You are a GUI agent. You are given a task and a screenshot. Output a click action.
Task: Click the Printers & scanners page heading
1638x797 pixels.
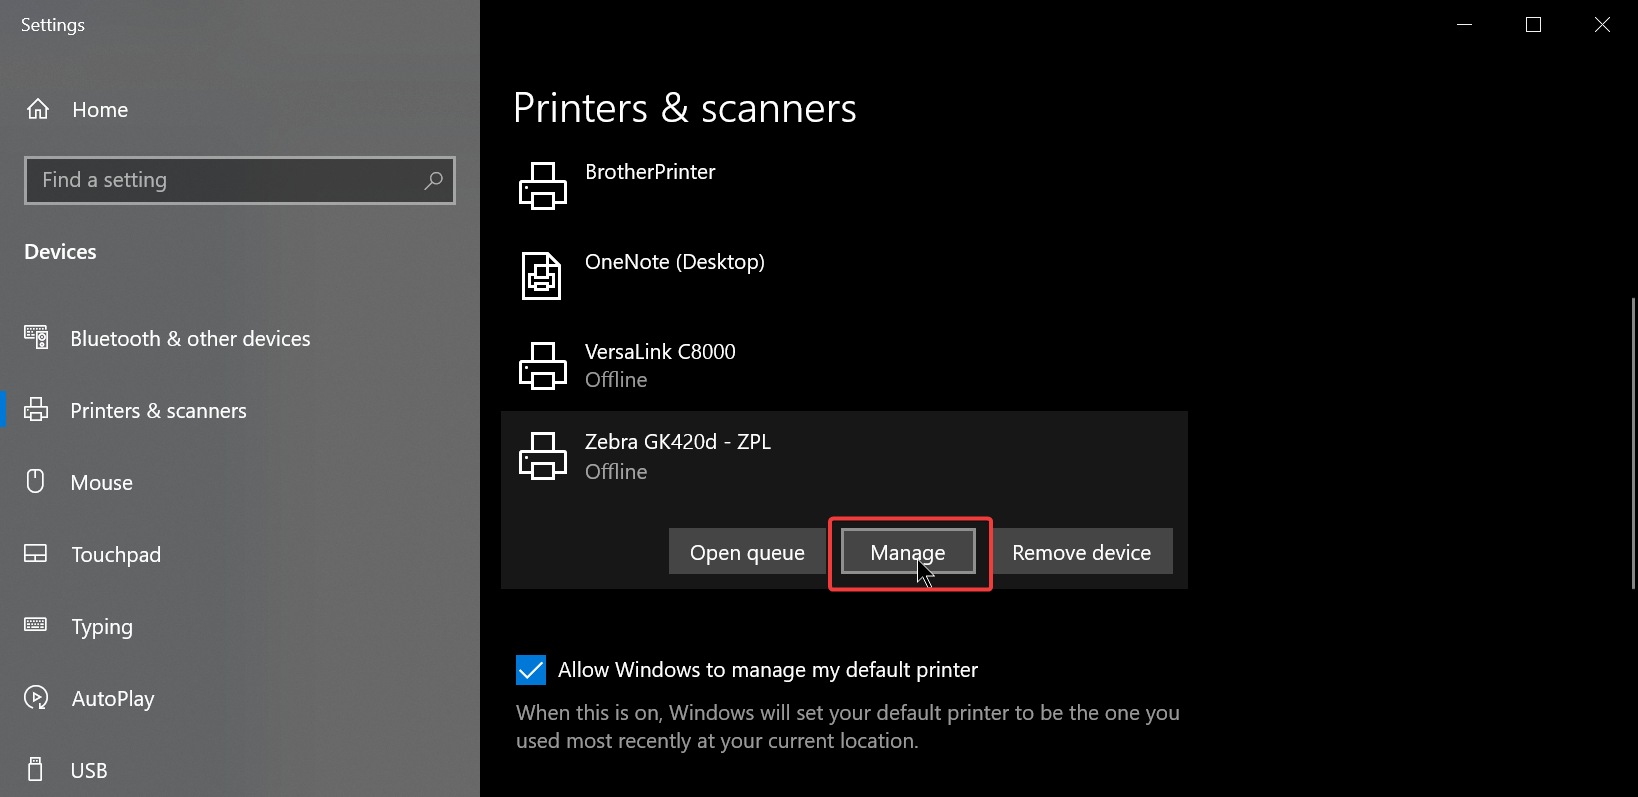pos(685,108)
